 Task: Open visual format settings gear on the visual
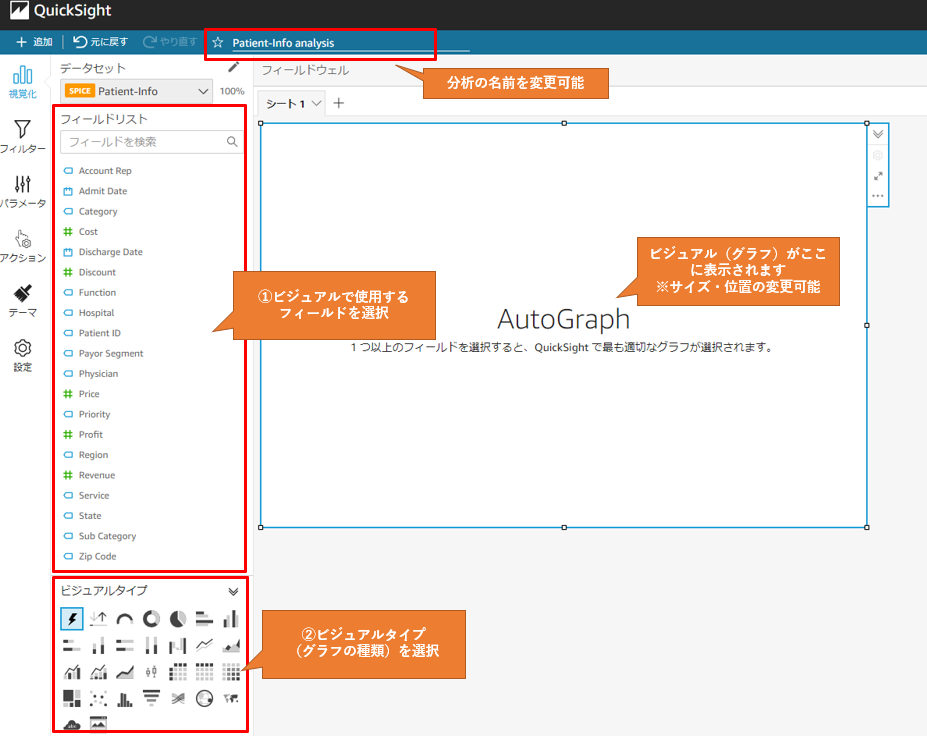pos(878,155)
